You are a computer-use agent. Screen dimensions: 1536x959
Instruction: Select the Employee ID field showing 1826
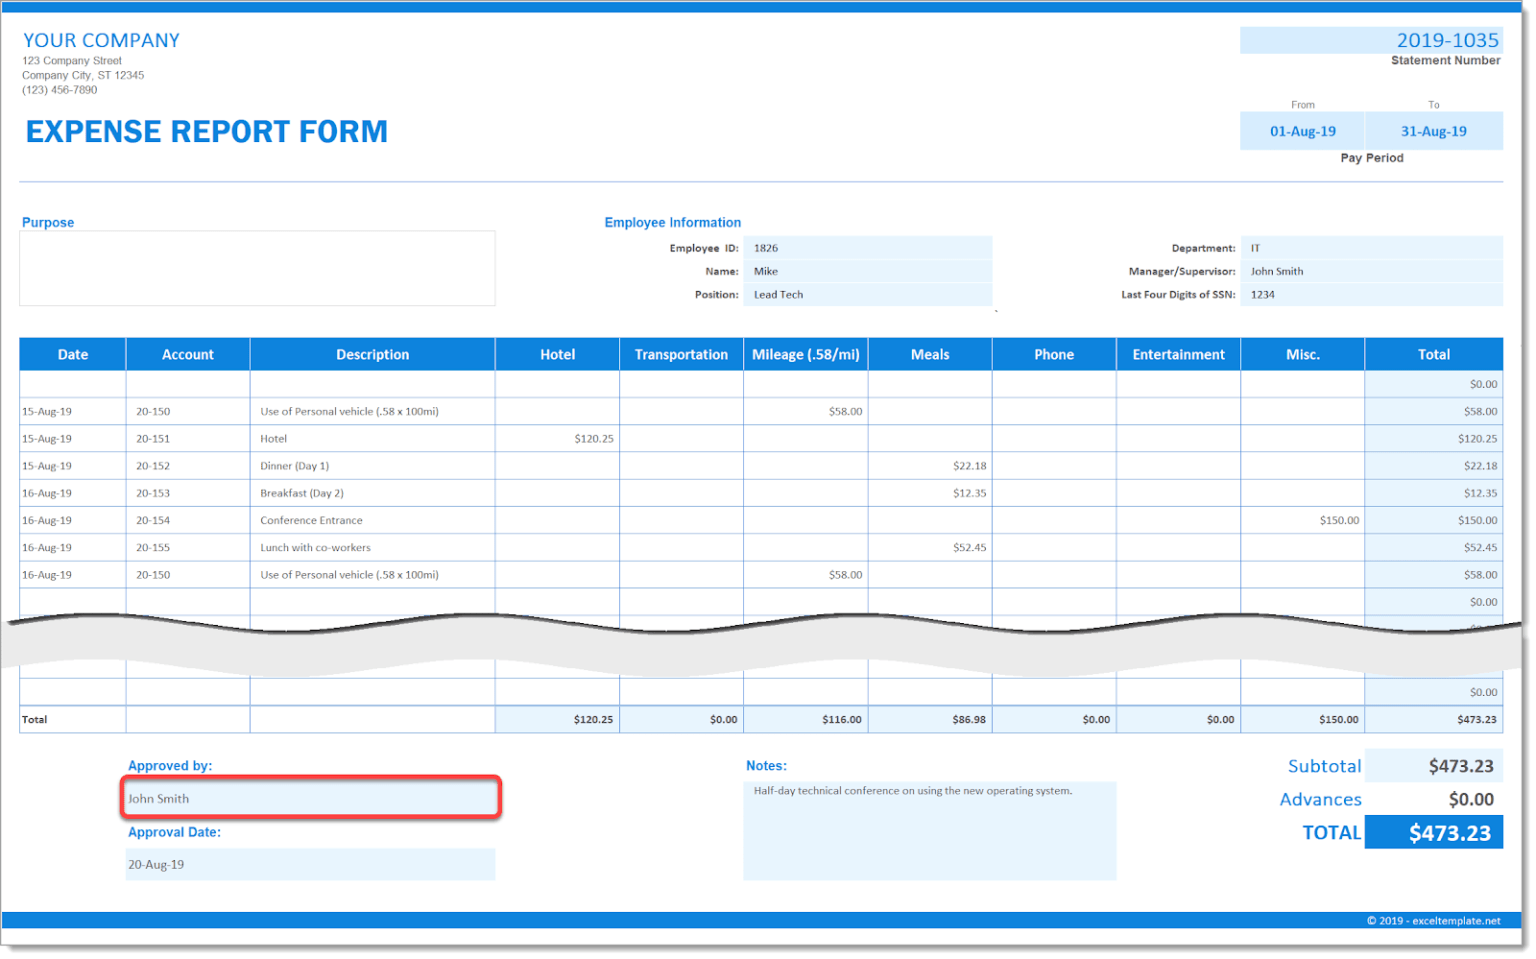click(x=867, y=248)
